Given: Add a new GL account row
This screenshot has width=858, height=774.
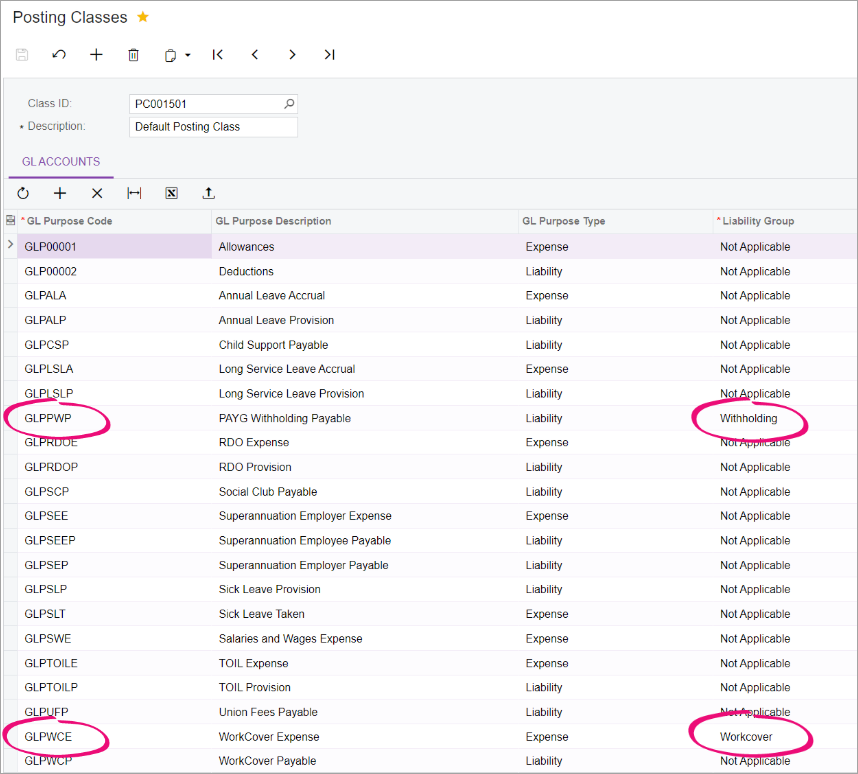Looking at the screenshot, I should (x=60, y=193).
